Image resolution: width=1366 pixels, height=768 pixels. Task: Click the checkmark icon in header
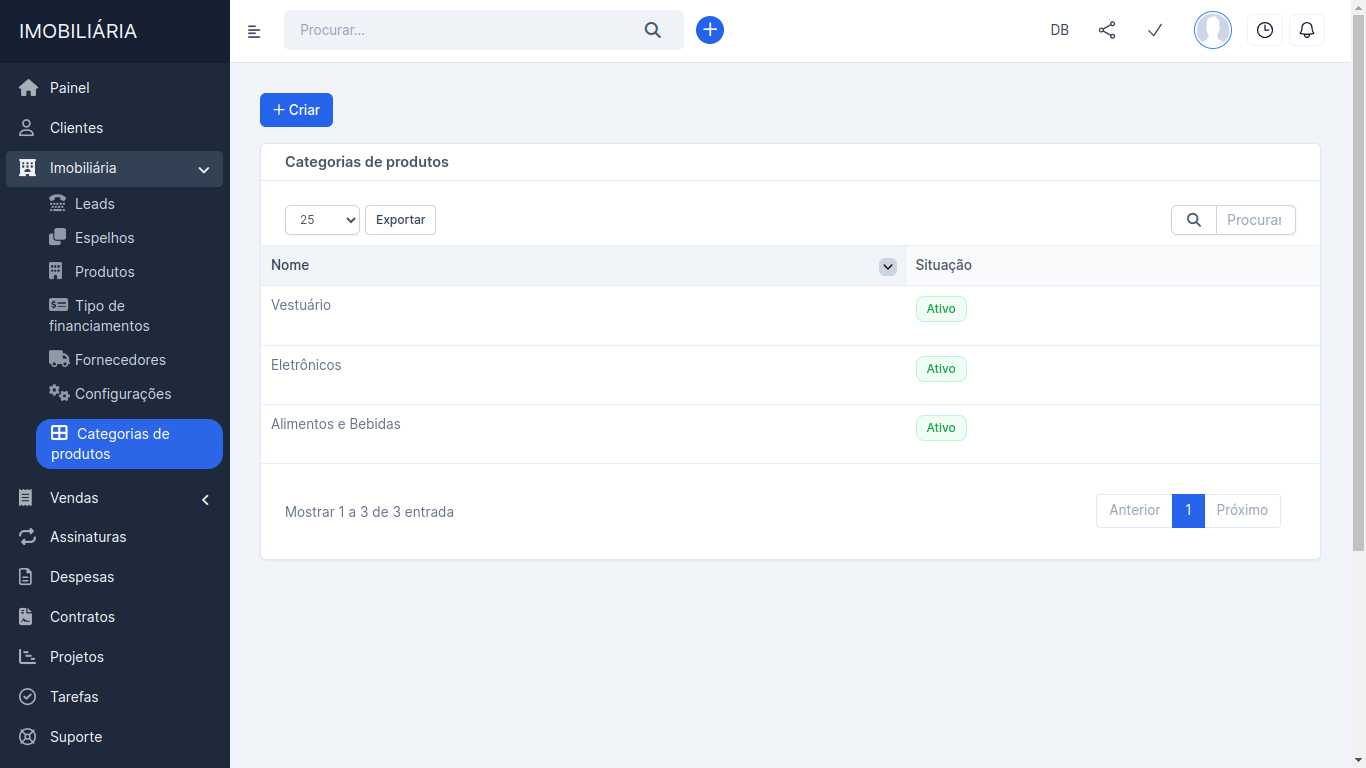[1155, 30]
